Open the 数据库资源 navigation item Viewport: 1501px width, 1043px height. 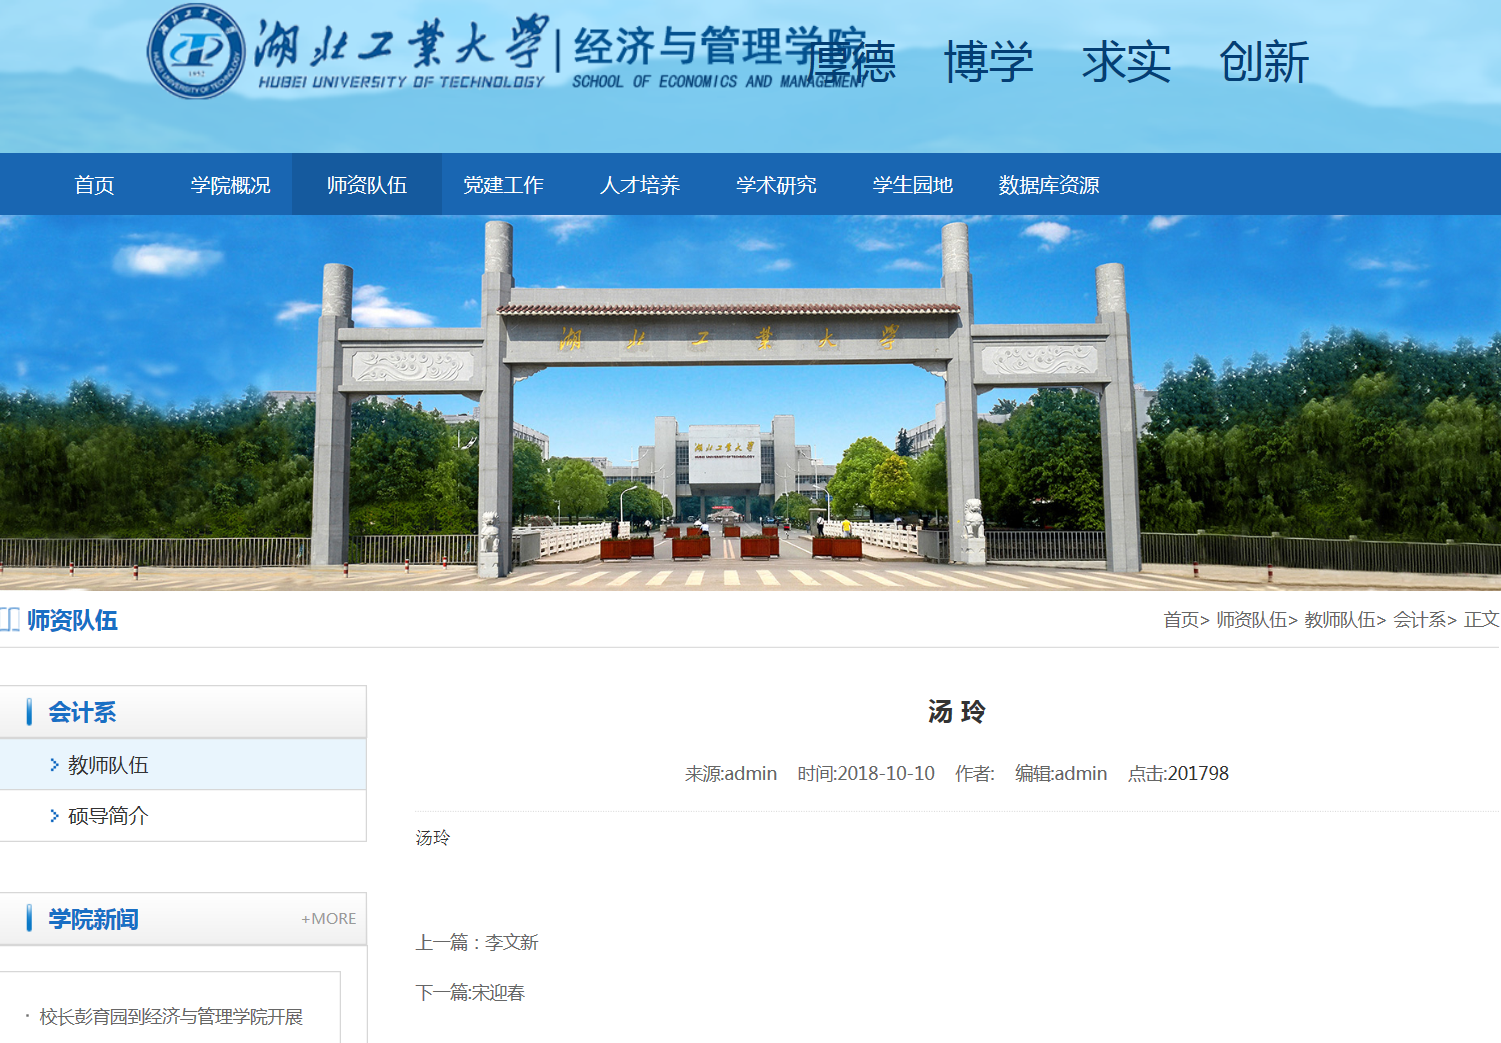tap(1048, 184)
